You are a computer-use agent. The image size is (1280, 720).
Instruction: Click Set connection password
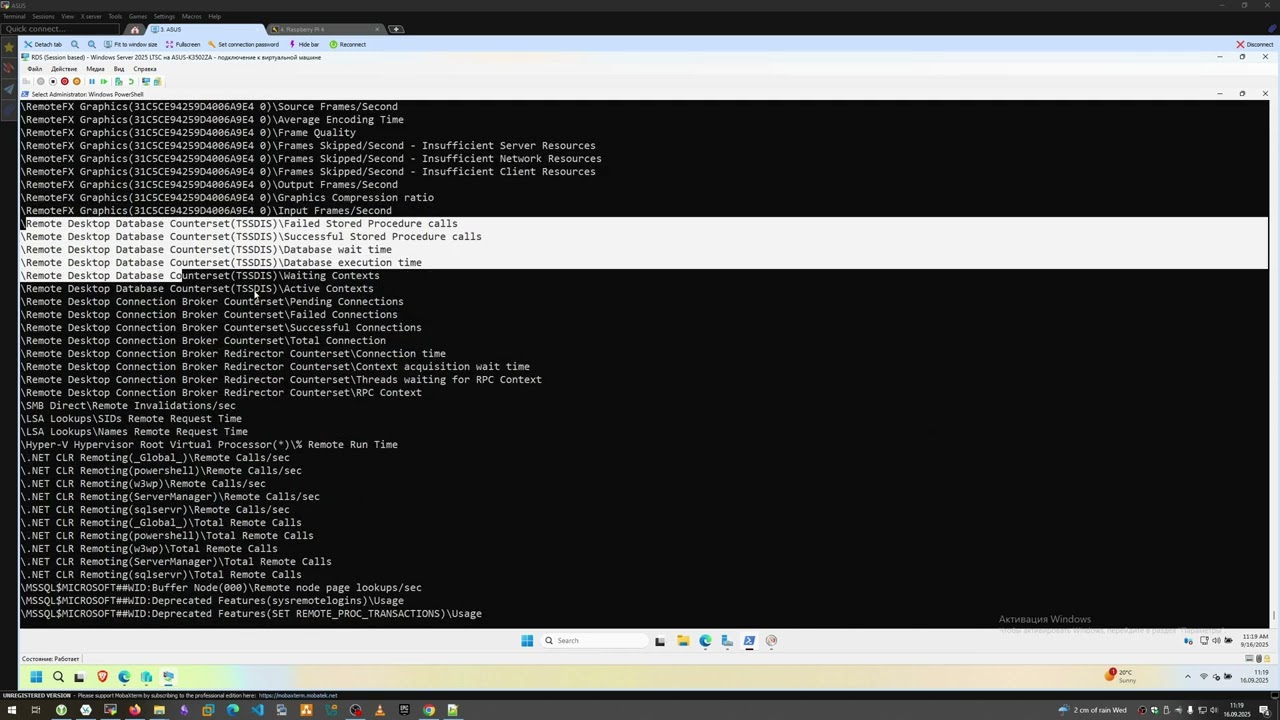(x=243, y=44)
